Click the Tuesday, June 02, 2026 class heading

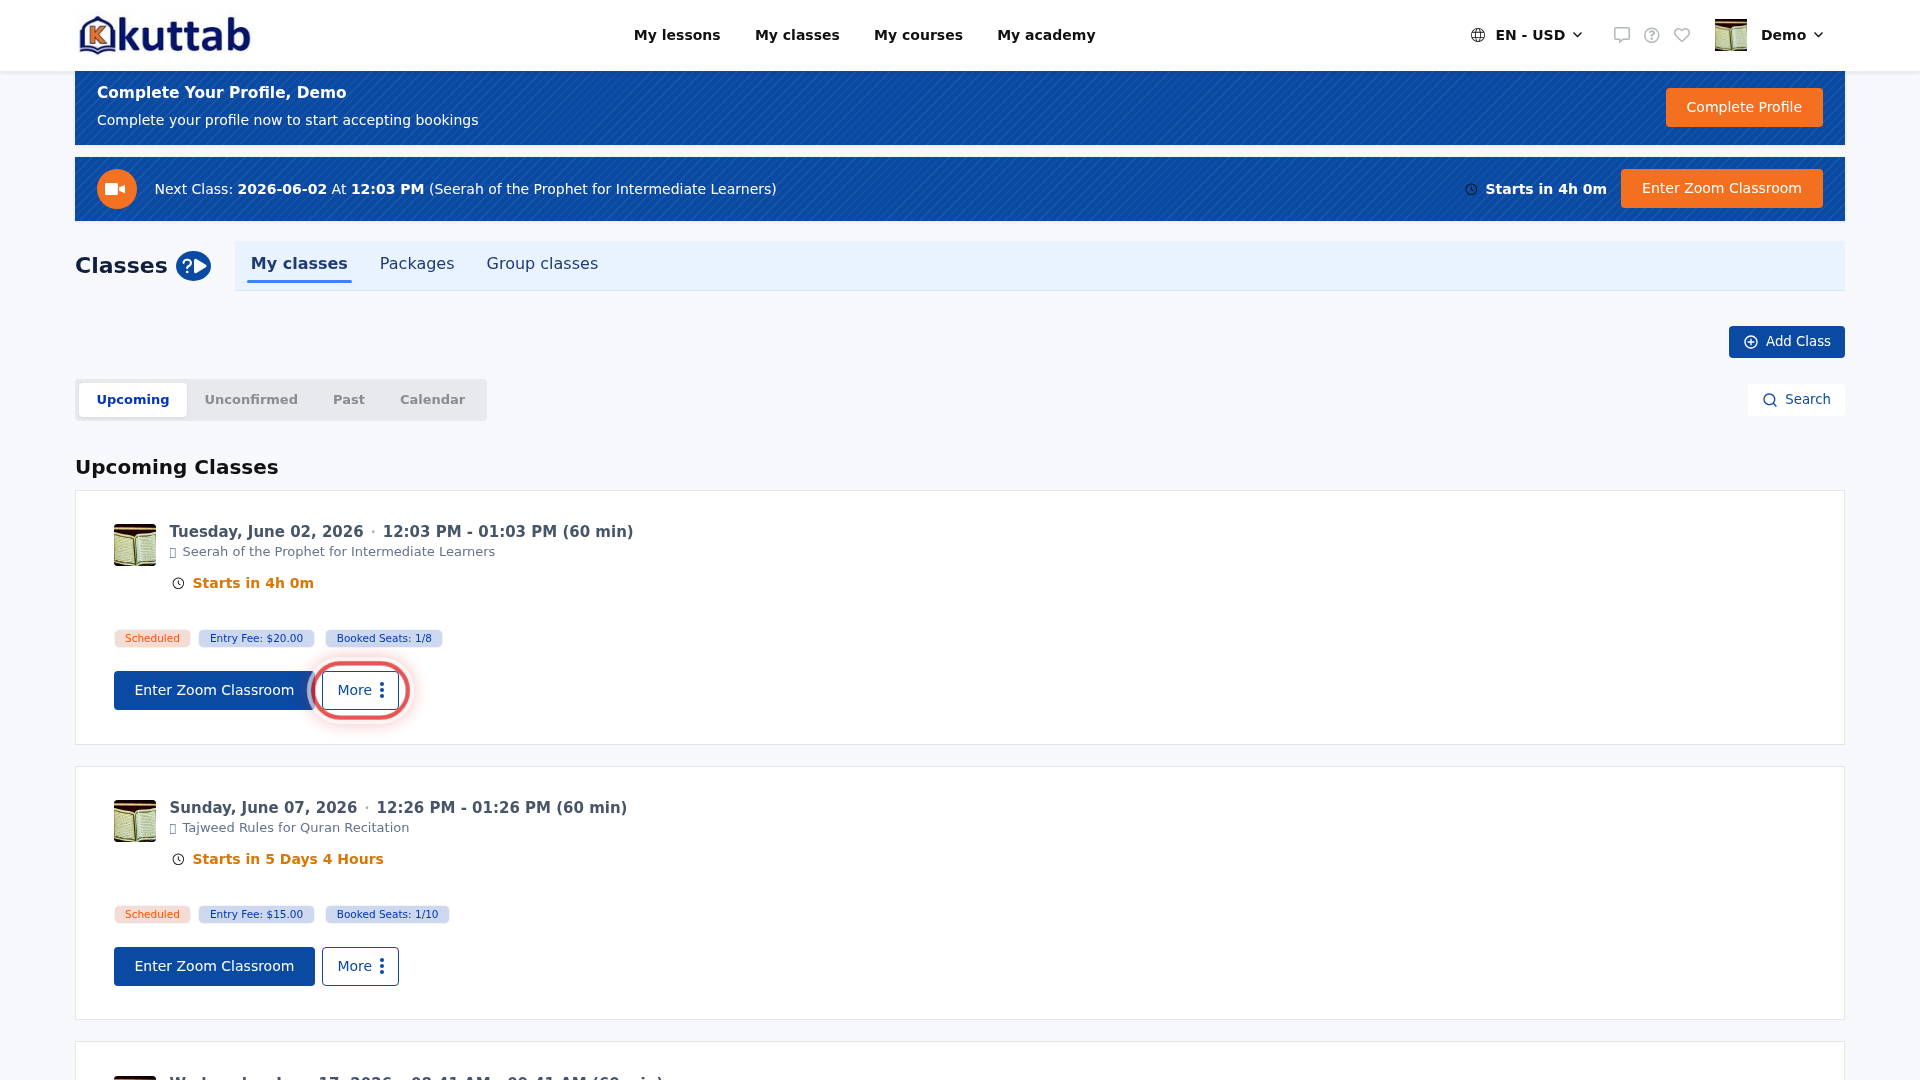pos(401,532)
